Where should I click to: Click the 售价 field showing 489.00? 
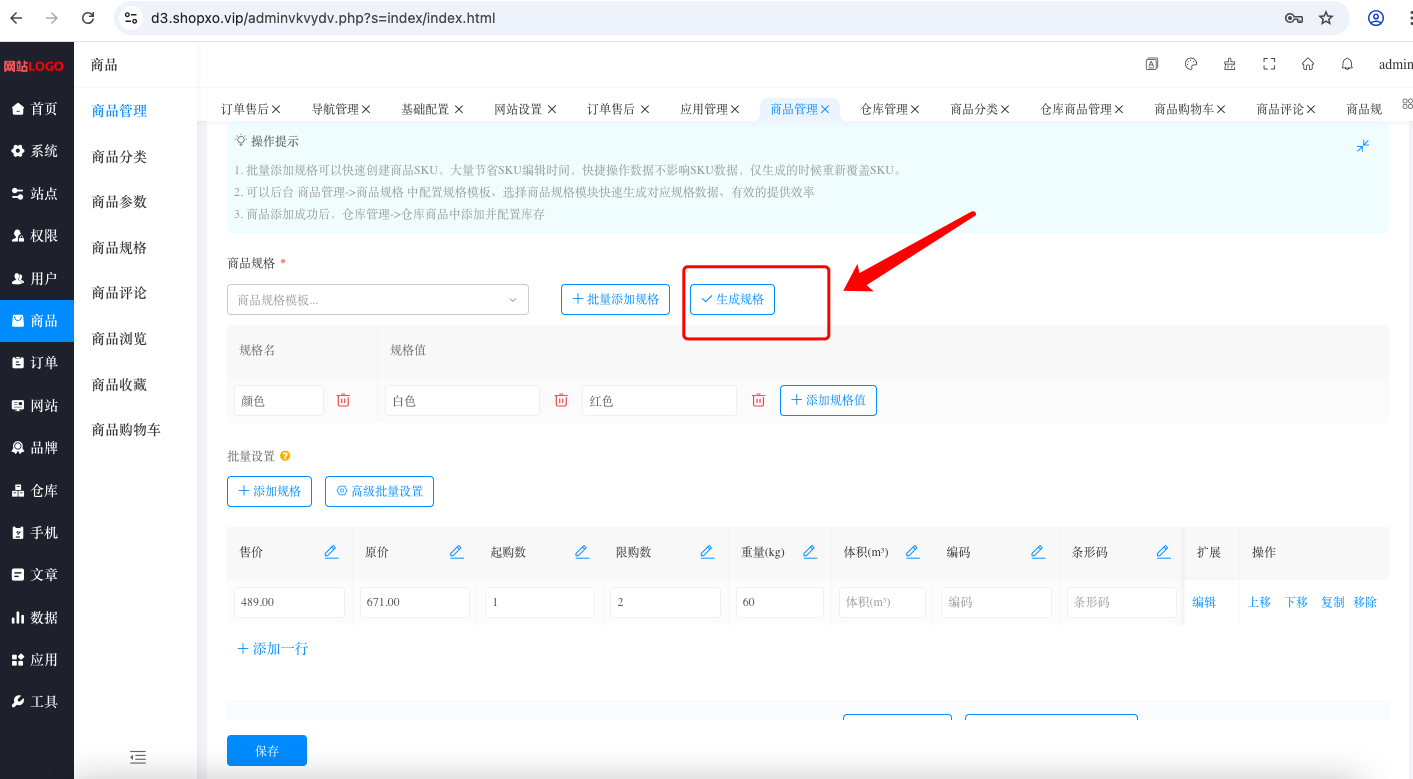pyautogui.click(x=289, y=602)
